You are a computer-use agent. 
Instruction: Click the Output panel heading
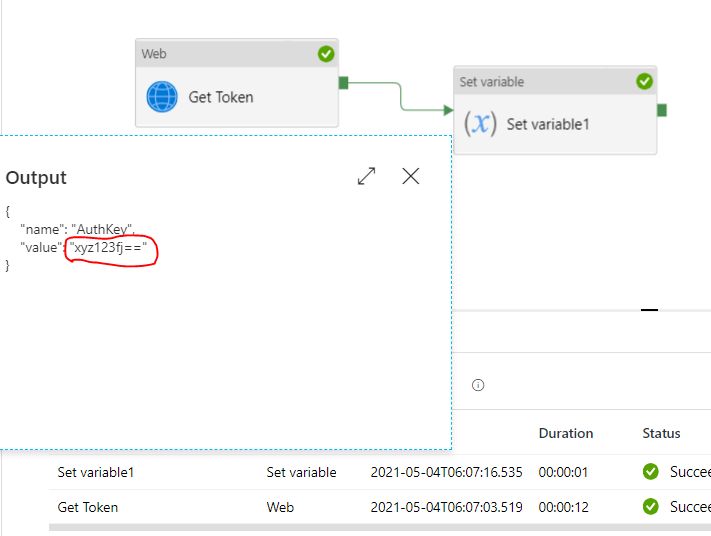tap(36, 177)
